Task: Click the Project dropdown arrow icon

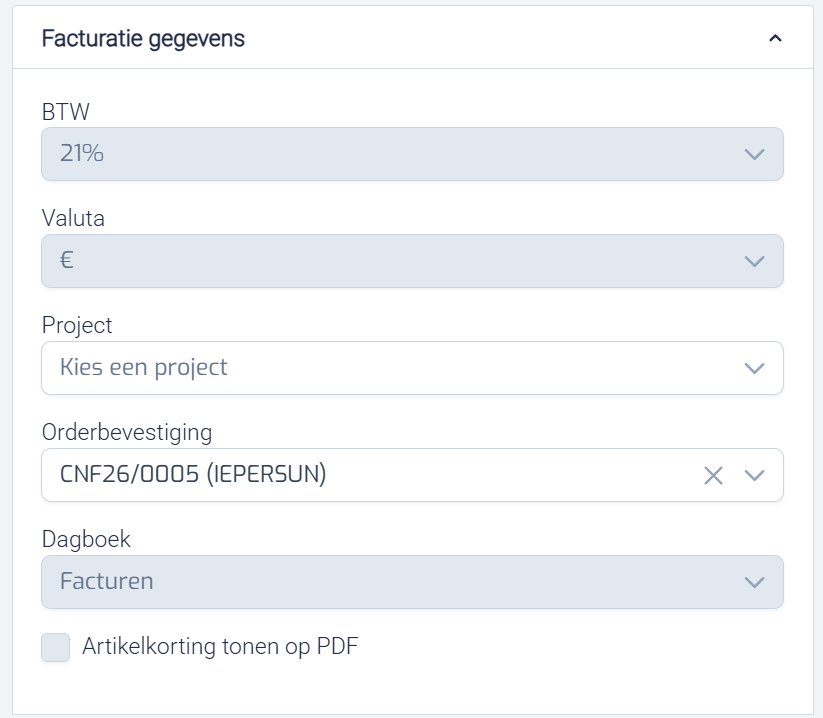Action: [x=754, y=368]
